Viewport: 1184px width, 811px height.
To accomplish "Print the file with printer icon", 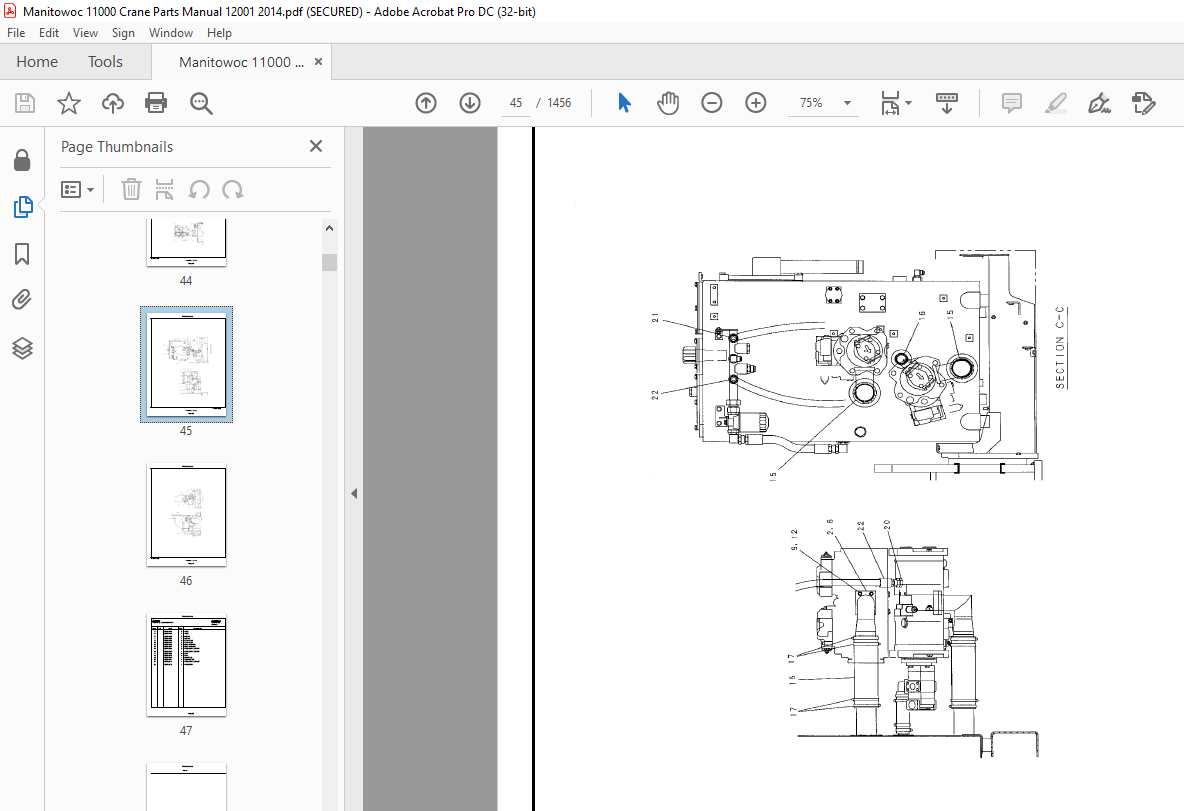I will [156, 103].
